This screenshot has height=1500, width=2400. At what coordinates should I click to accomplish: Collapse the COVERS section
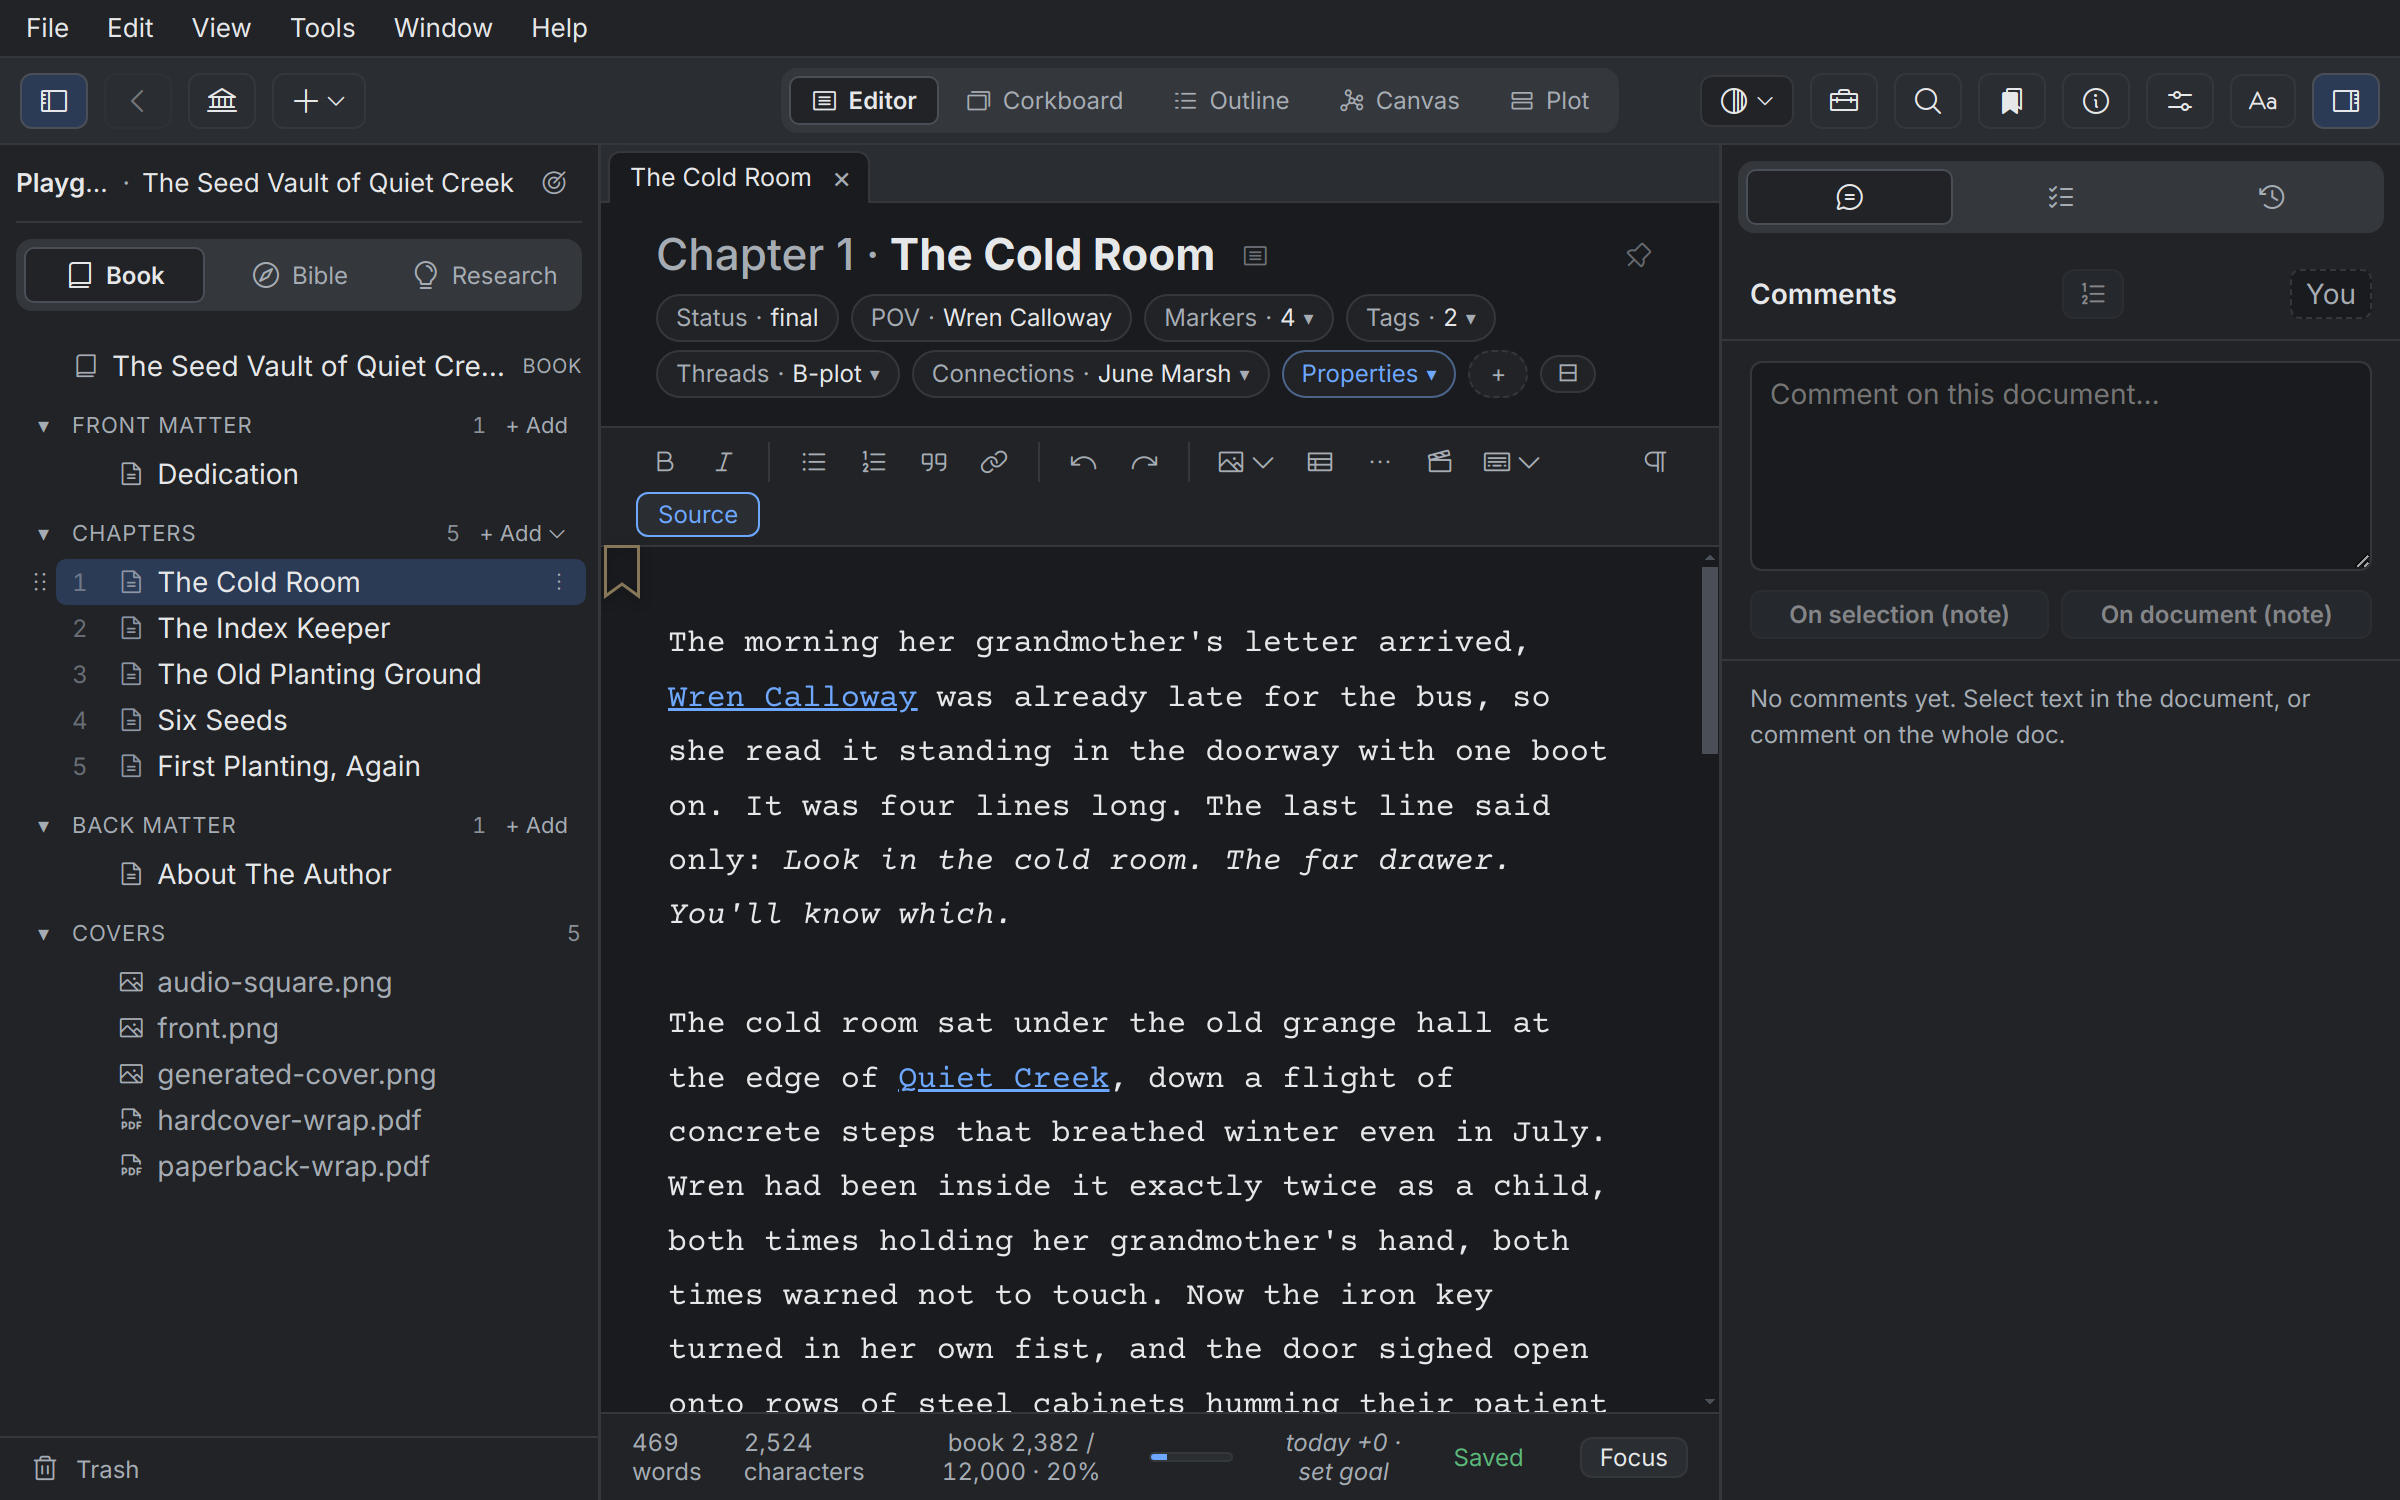43,934
